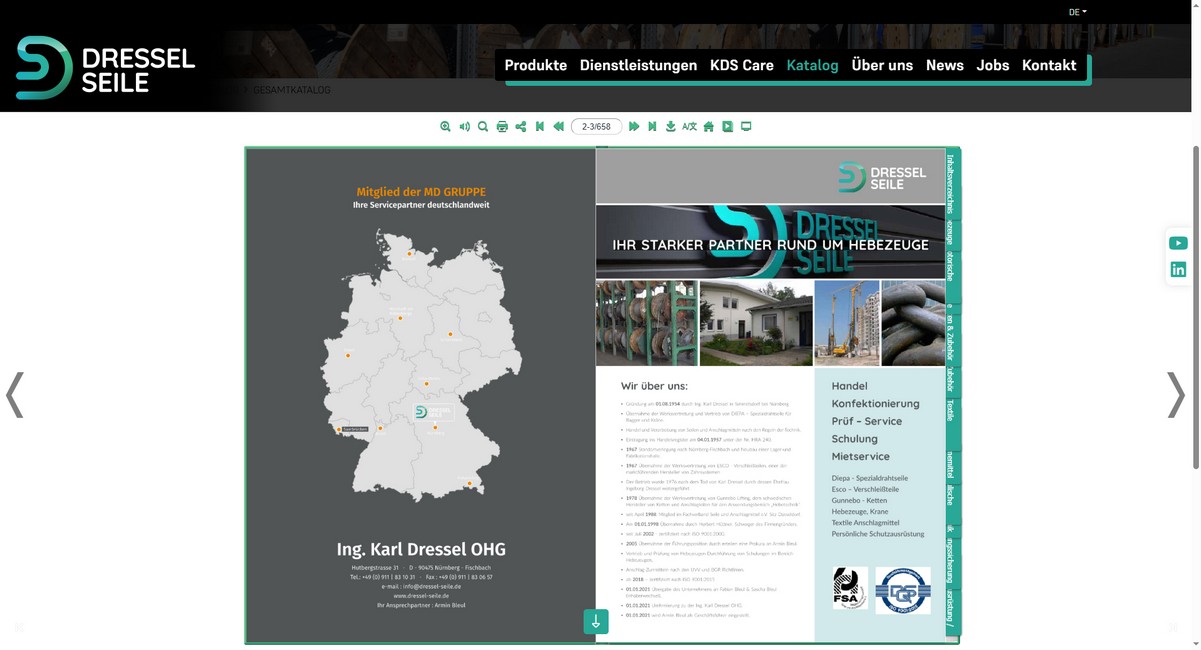Return to catalog home via house icon

click(x=709, y=127)
